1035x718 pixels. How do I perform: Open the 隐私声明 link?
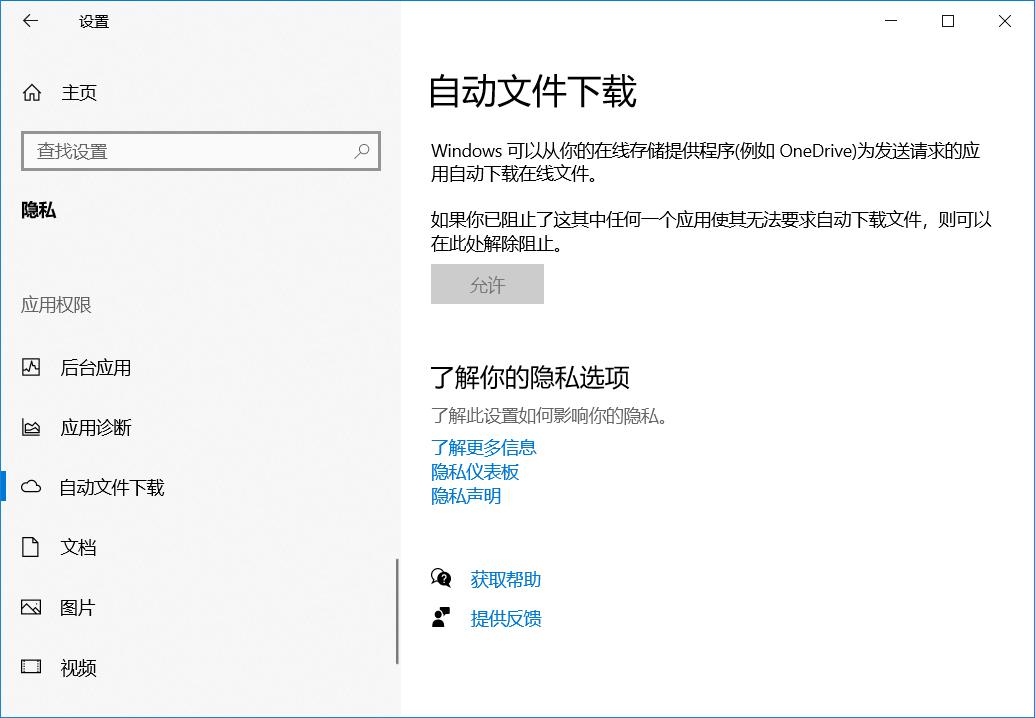click(x=465, y=495)
